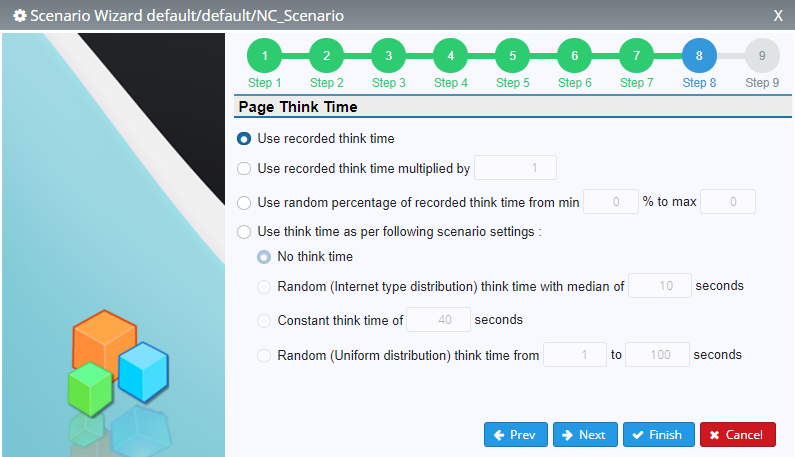Click the max percentage input field

[x=728, y=202]
